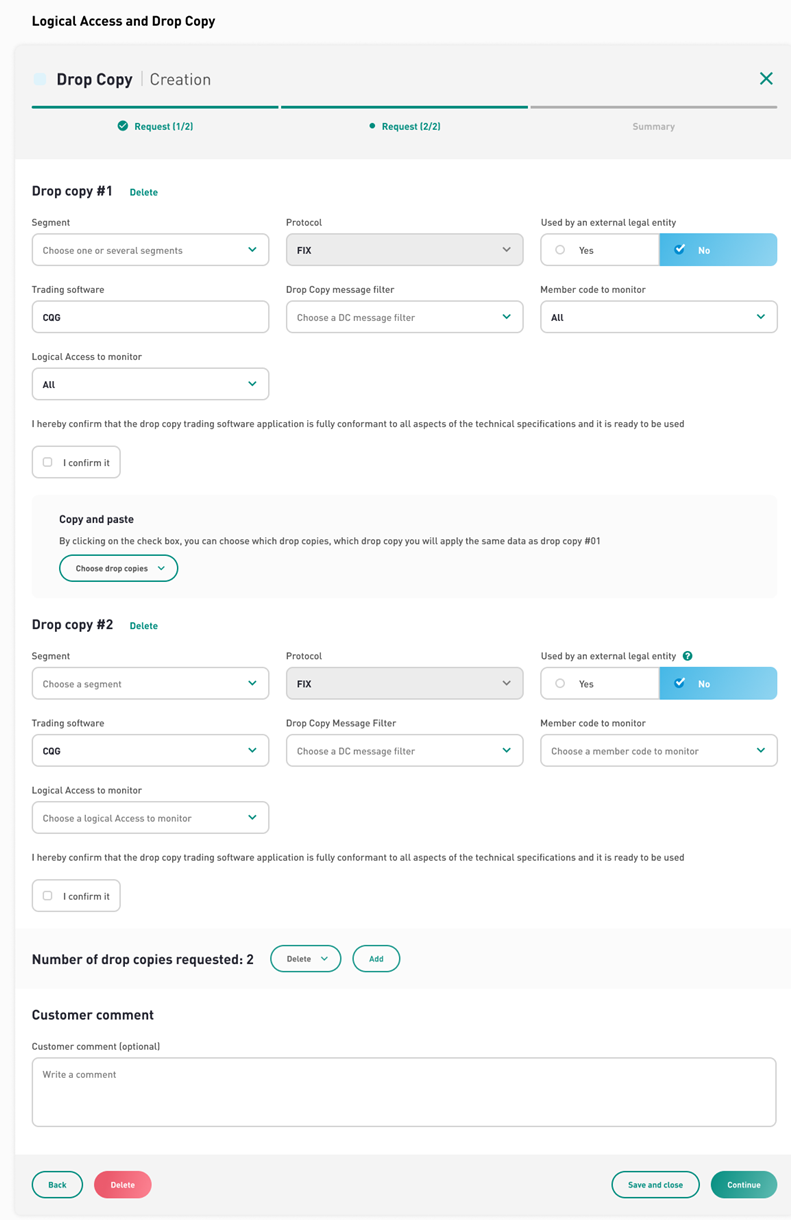Viewport: 791px width, 1220px height.
Task: Click the chevron in Choose drop copies button
Action: click(x=161, y=568)
